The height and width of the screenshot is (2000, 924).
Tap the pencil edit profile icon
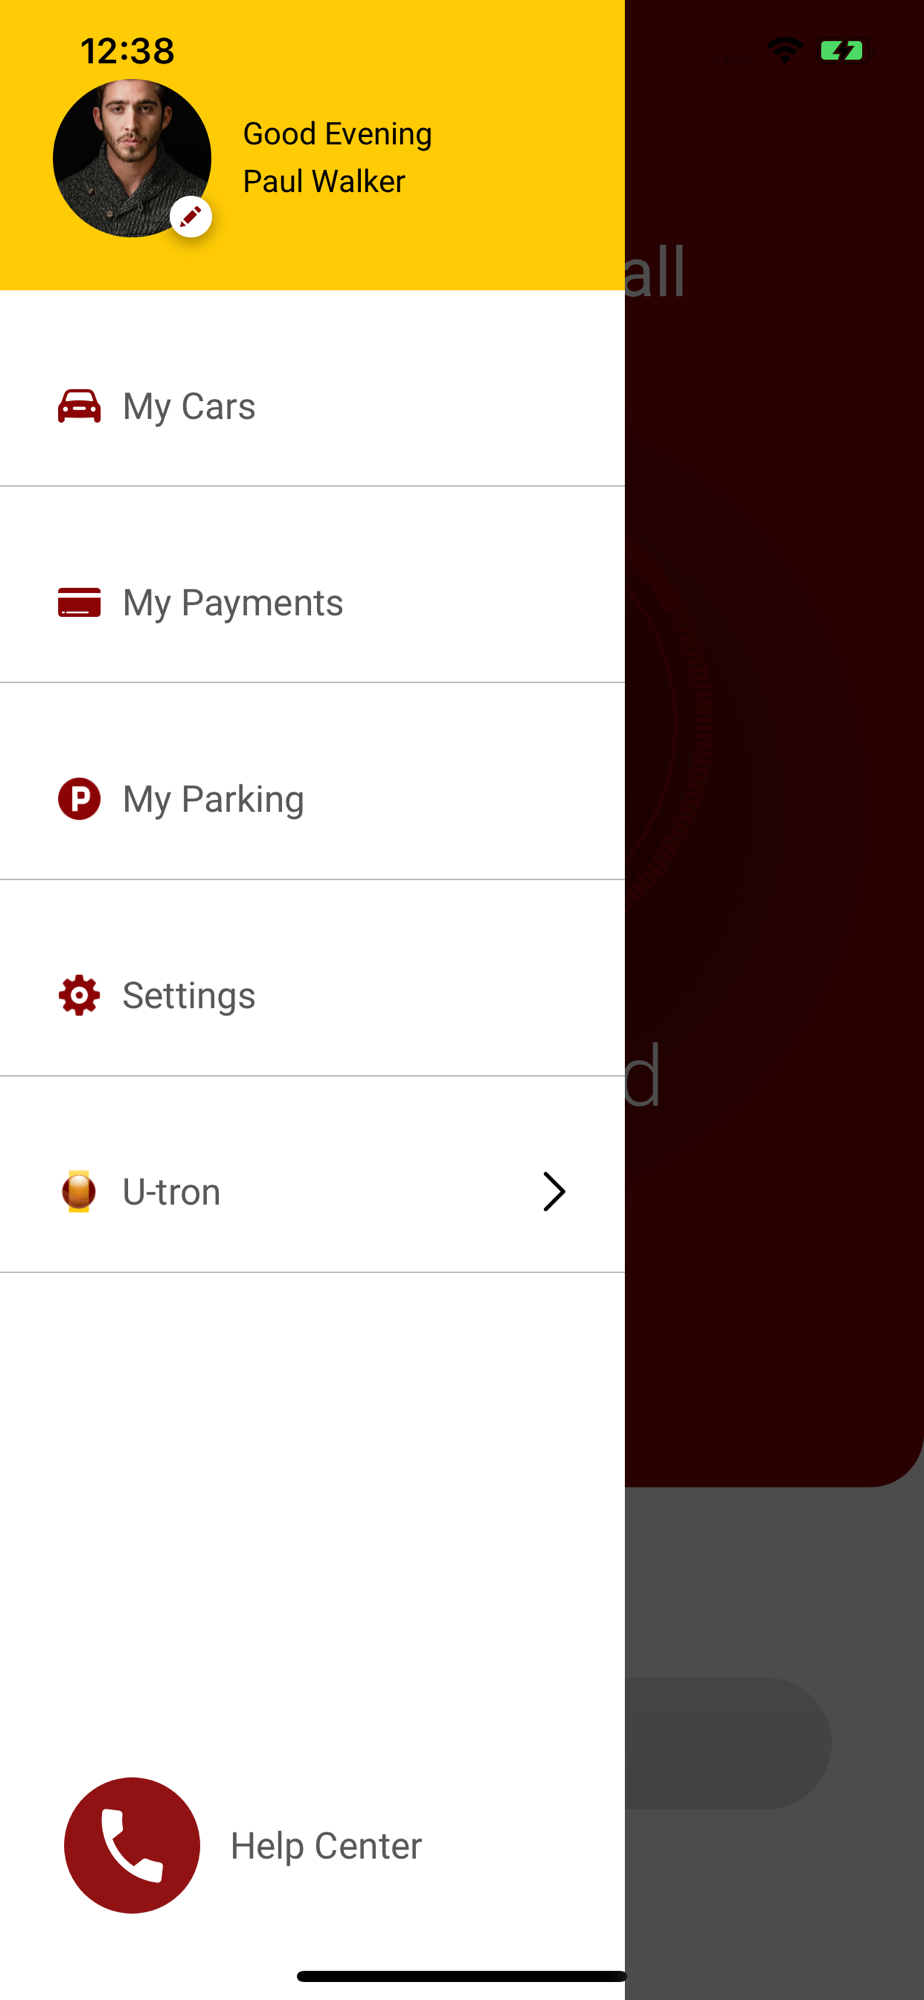tap(190, 216)
